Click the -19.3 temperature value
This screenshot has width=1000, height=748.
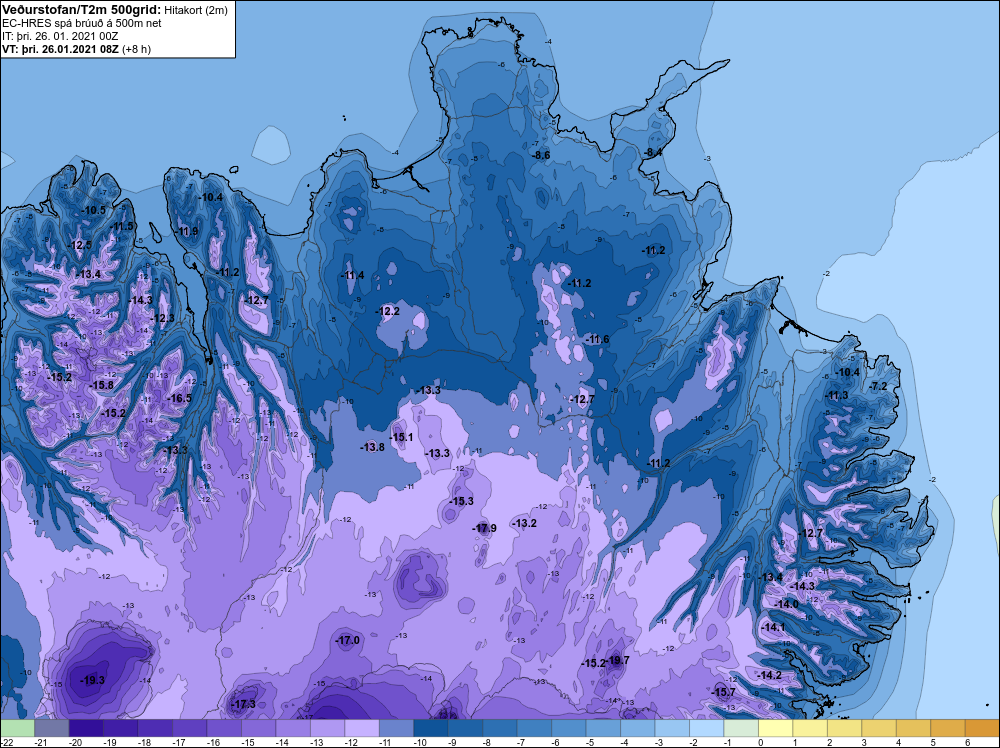point(92,680)
